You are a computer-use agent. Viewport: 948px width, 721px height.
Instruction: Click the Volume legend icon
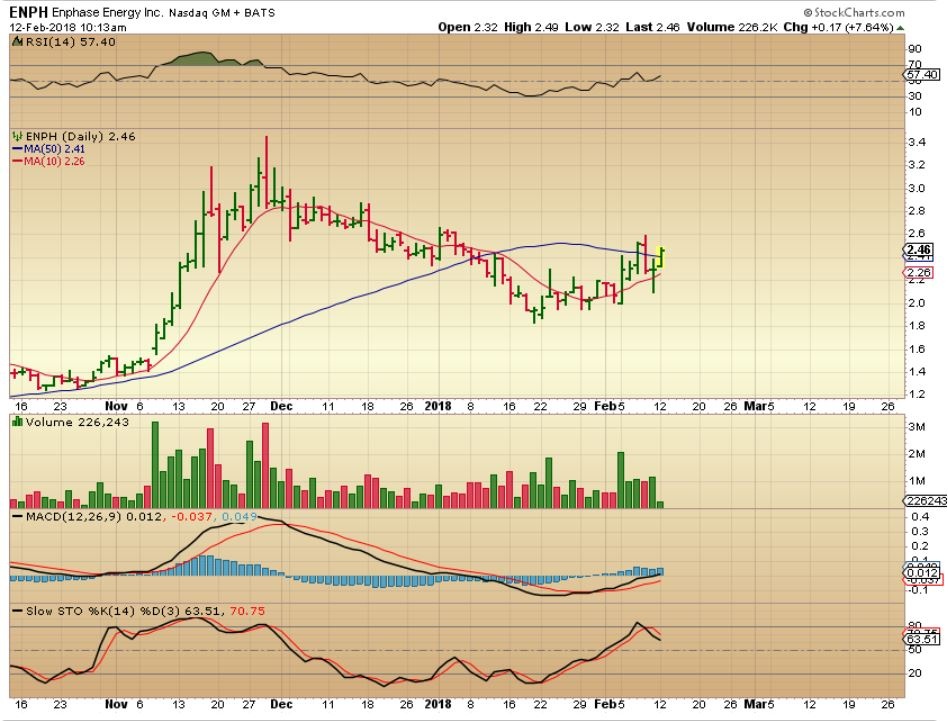(x=15, y=422)
